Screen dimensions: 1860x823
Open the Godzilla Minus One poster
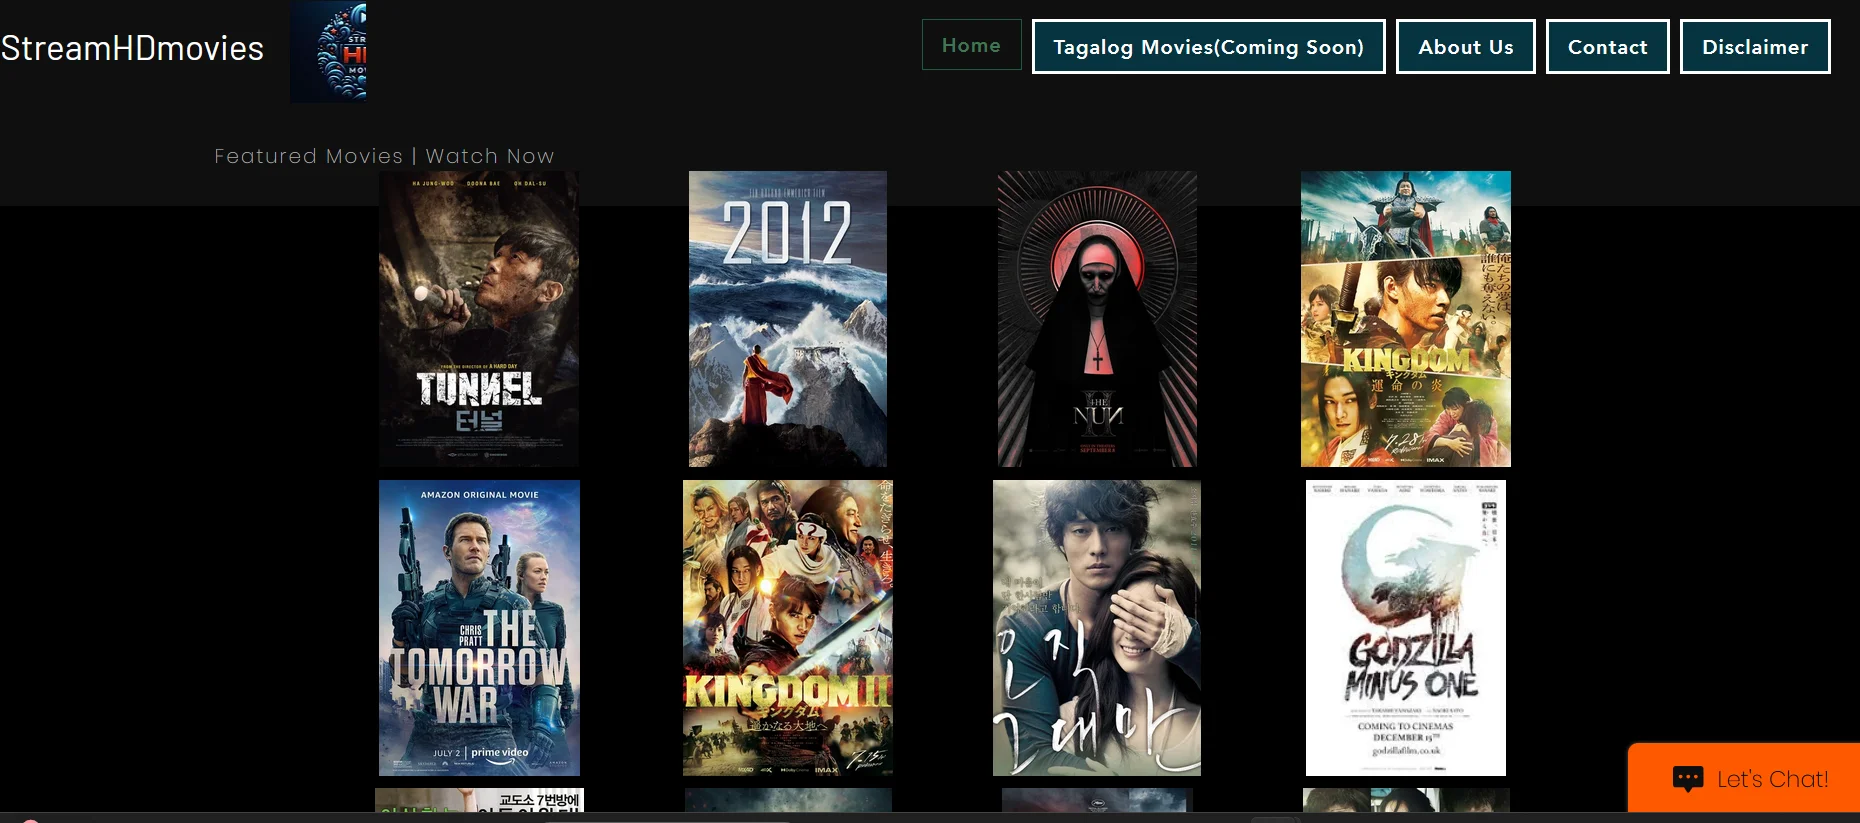coord(1406,628)
